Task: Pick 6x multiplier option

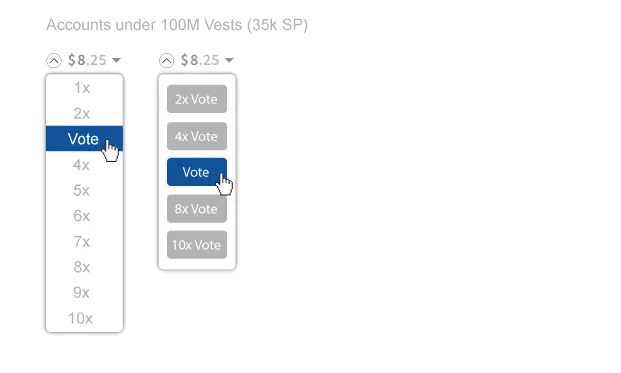Action: pyautogui.click(x=84, y=216)
